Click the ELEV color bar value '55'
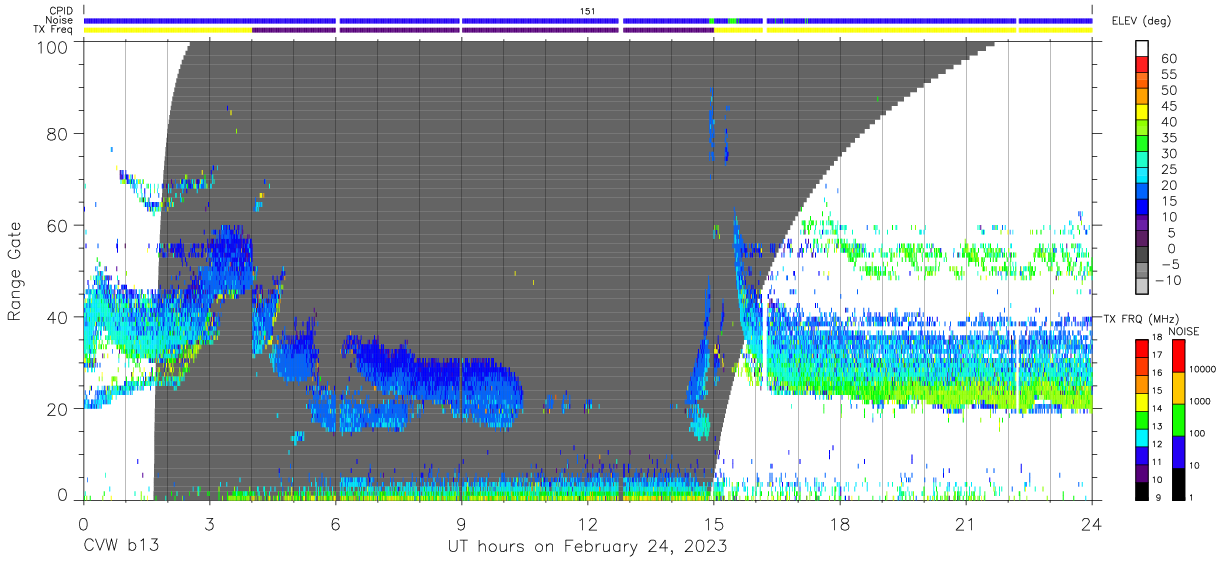 point(1169,75)
